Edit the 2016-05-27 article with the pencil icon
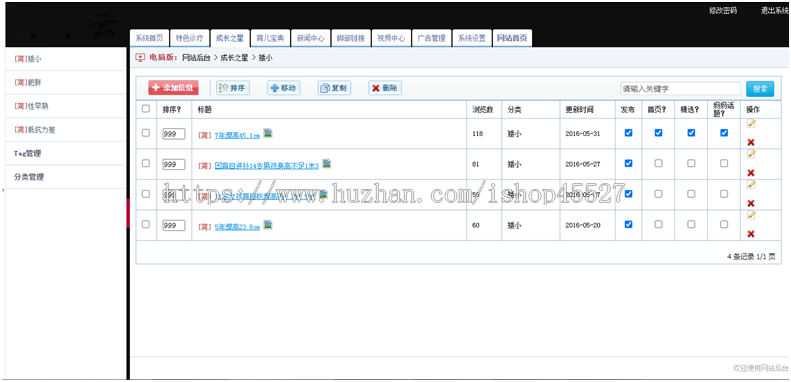 (751, 154)
